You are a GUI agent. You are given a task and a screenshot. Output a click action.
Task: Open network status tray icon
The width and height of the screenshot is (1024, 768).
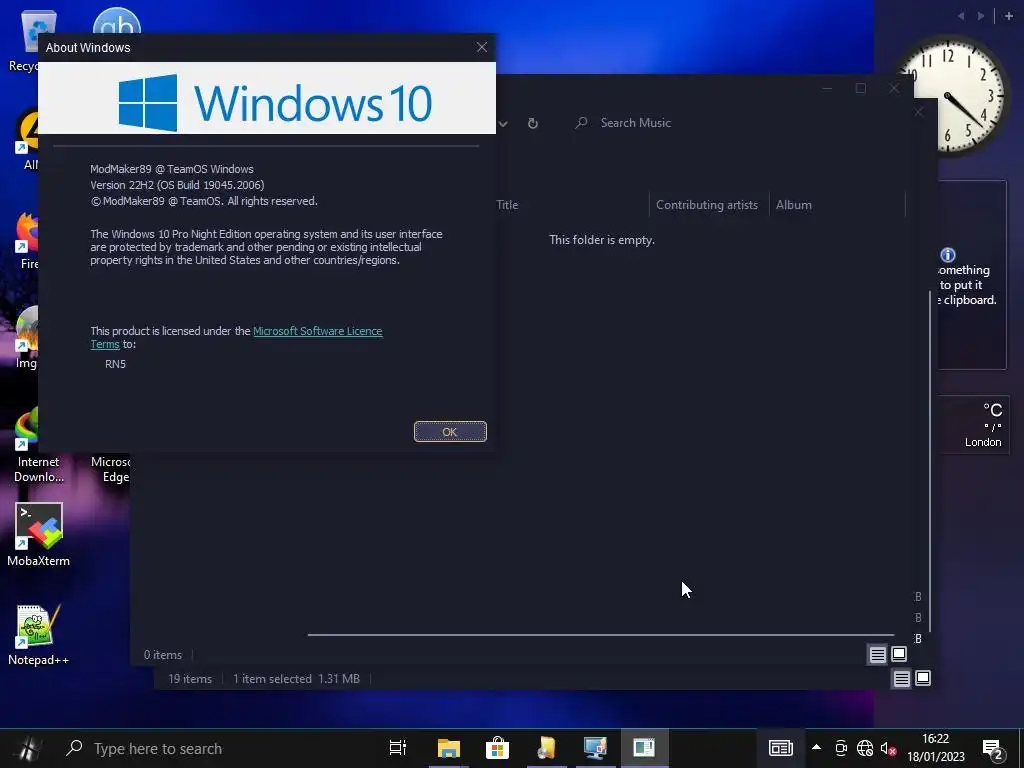(865, 748)
